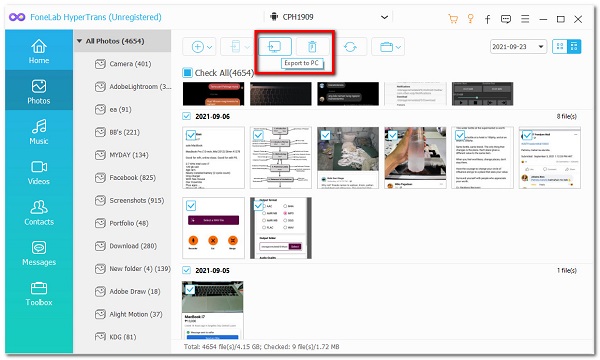Viewport: 600px width, 360px height.
Task: Expand the add photos plus dropdown
Action: point(199,47)
